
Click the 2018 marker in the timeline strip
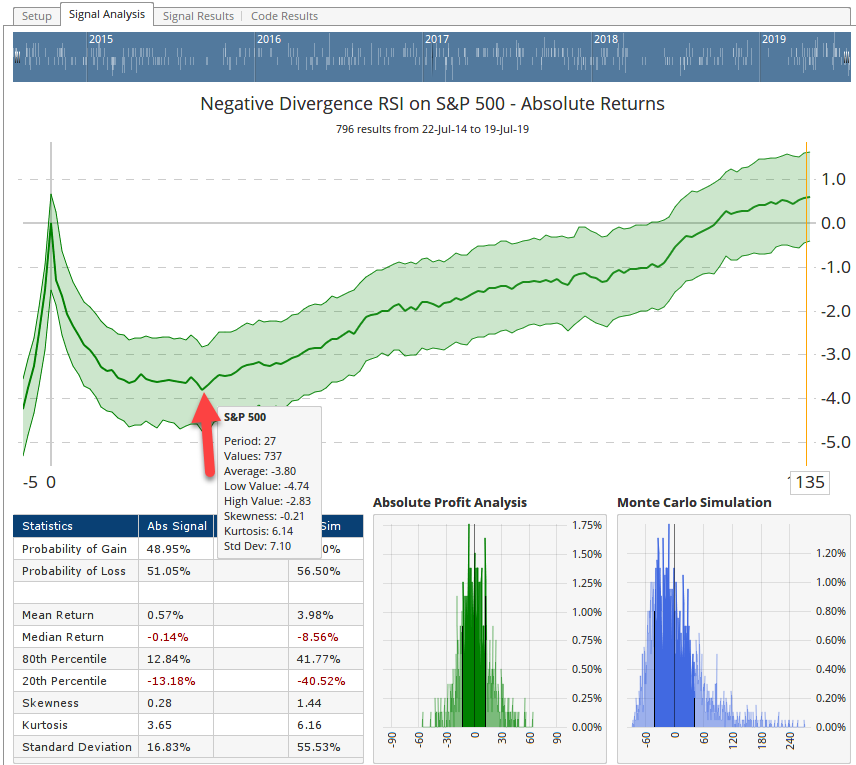(606, 39)
